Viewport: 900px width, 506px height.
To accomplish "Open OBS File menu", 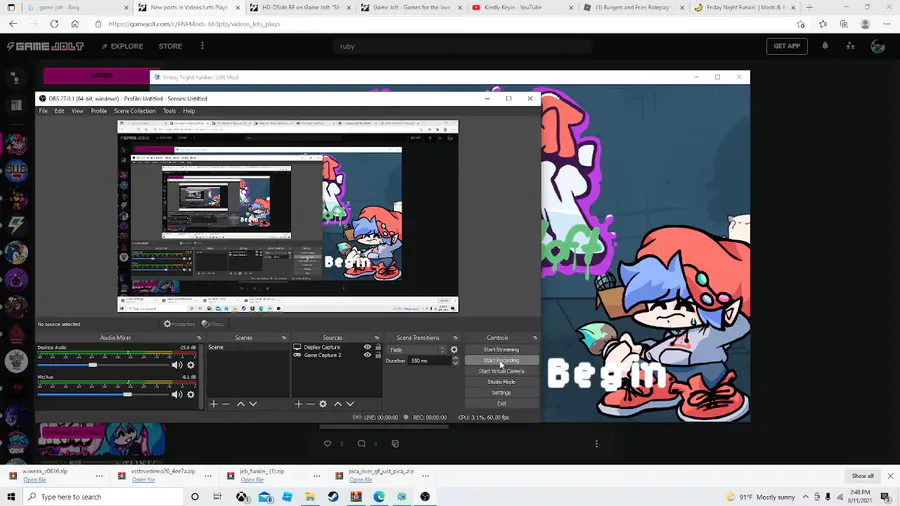I will [x=43, y=111].
